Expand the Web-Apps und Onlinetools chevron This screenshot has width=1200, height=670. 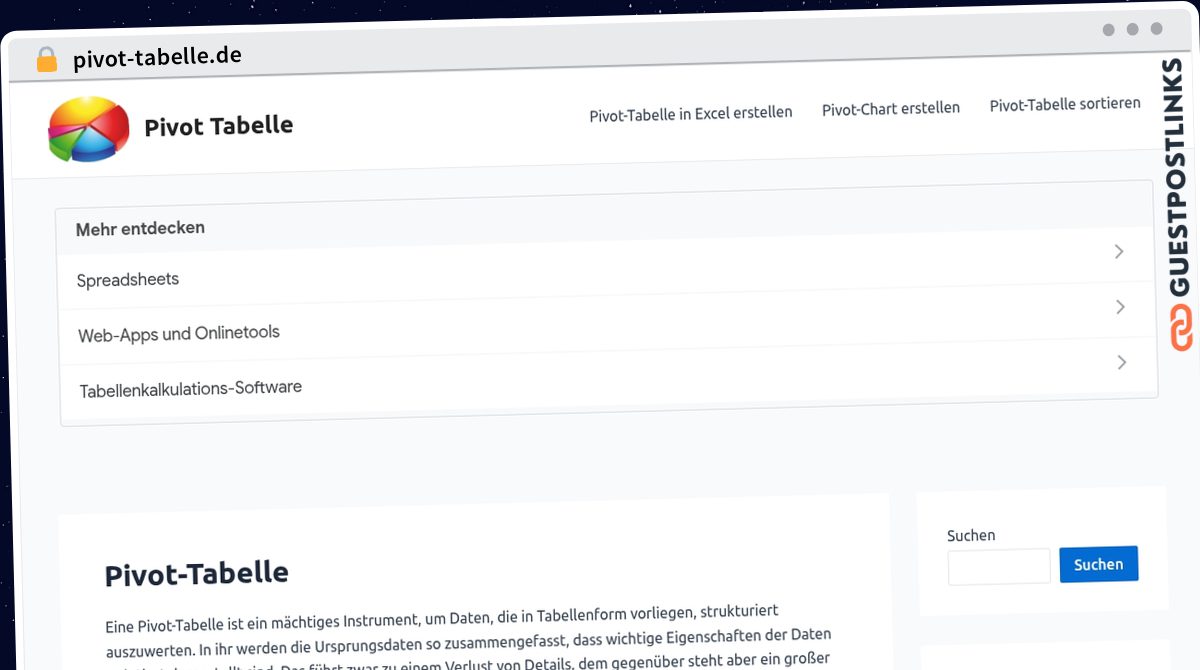pos(1121,307)
